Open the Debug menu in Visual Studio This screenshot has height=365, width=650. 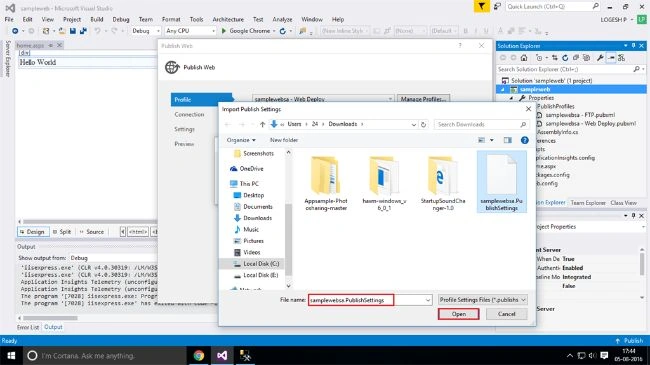point(121,19)
